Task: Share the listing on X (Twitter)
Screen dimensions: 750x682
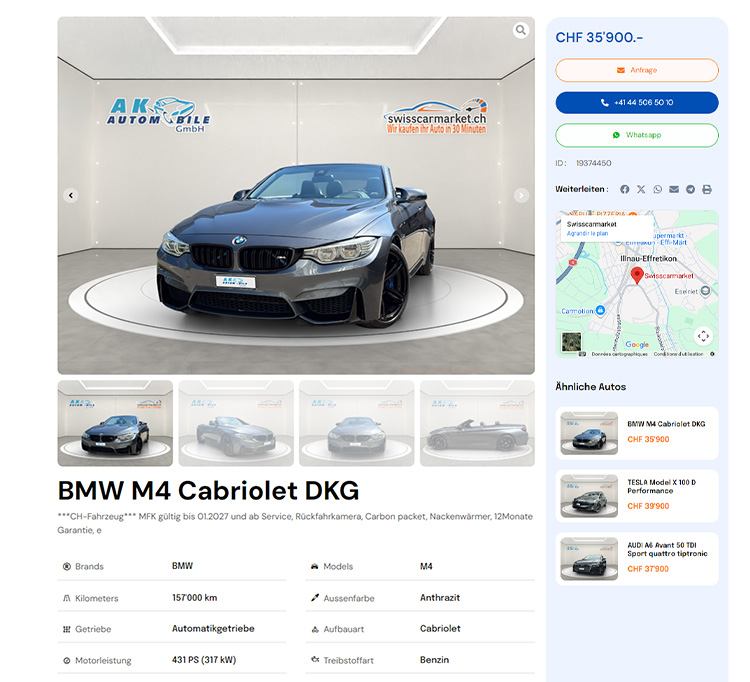Action: coord(641,189)
